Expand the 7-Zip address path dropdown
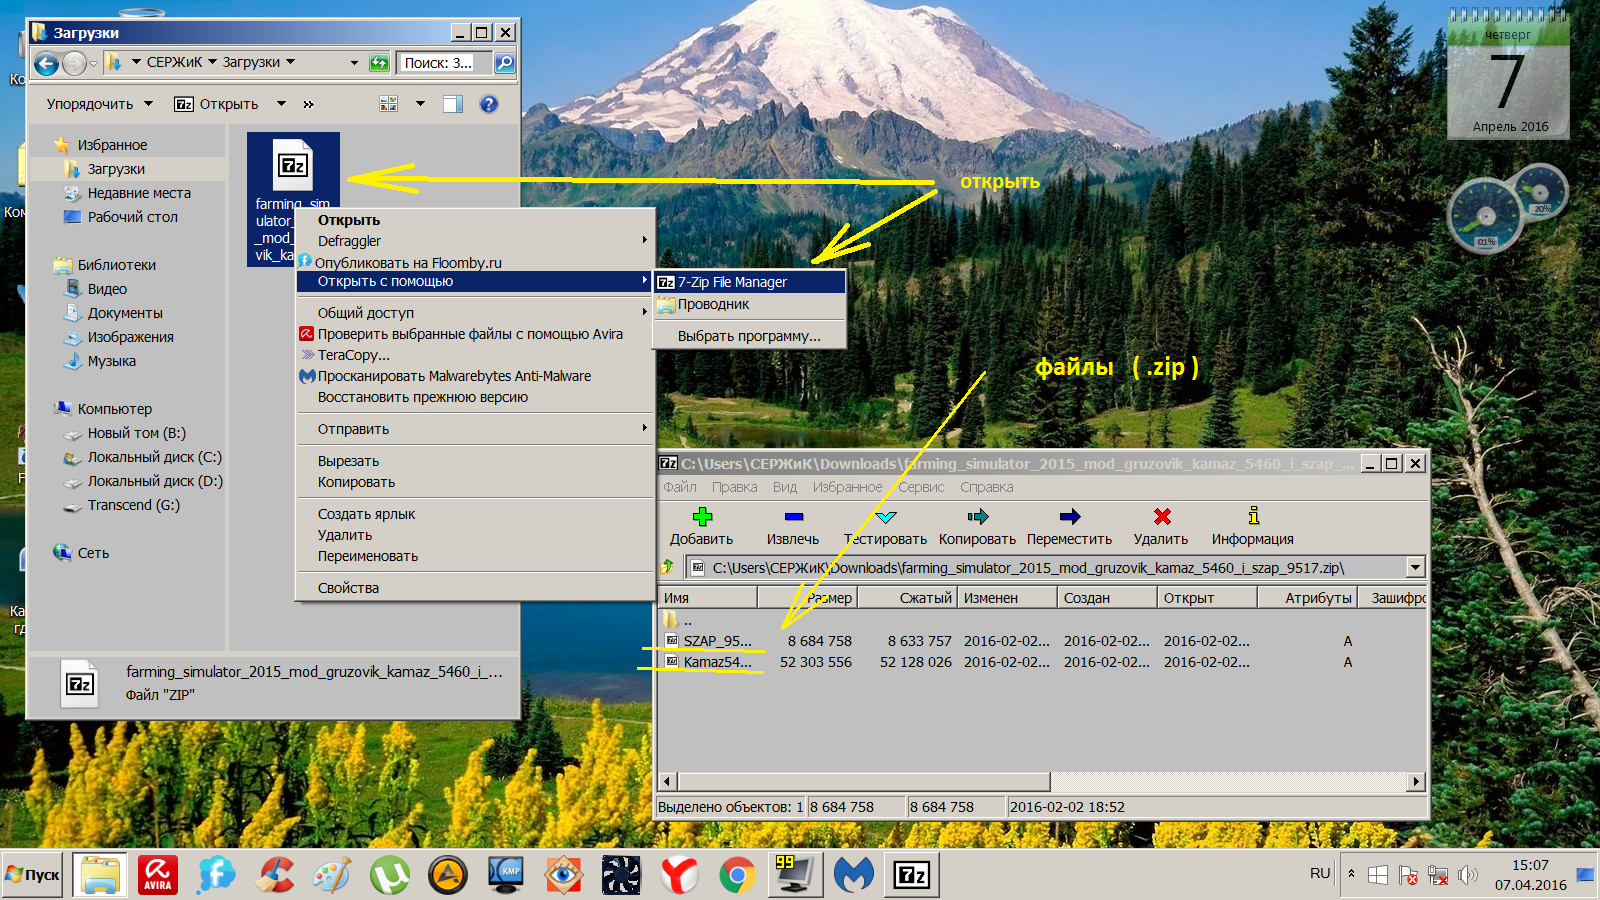 [1415, 568]
